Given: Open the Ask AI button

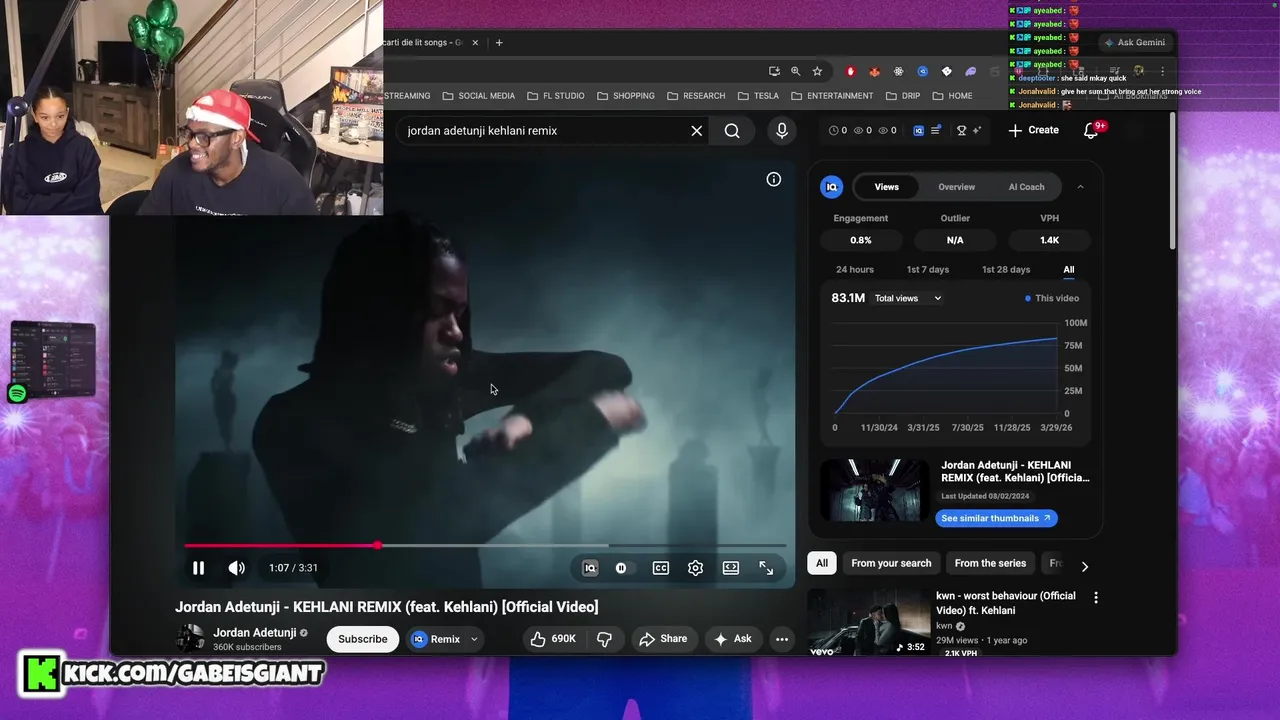Looking at the screenshot, I should [733, 639].
